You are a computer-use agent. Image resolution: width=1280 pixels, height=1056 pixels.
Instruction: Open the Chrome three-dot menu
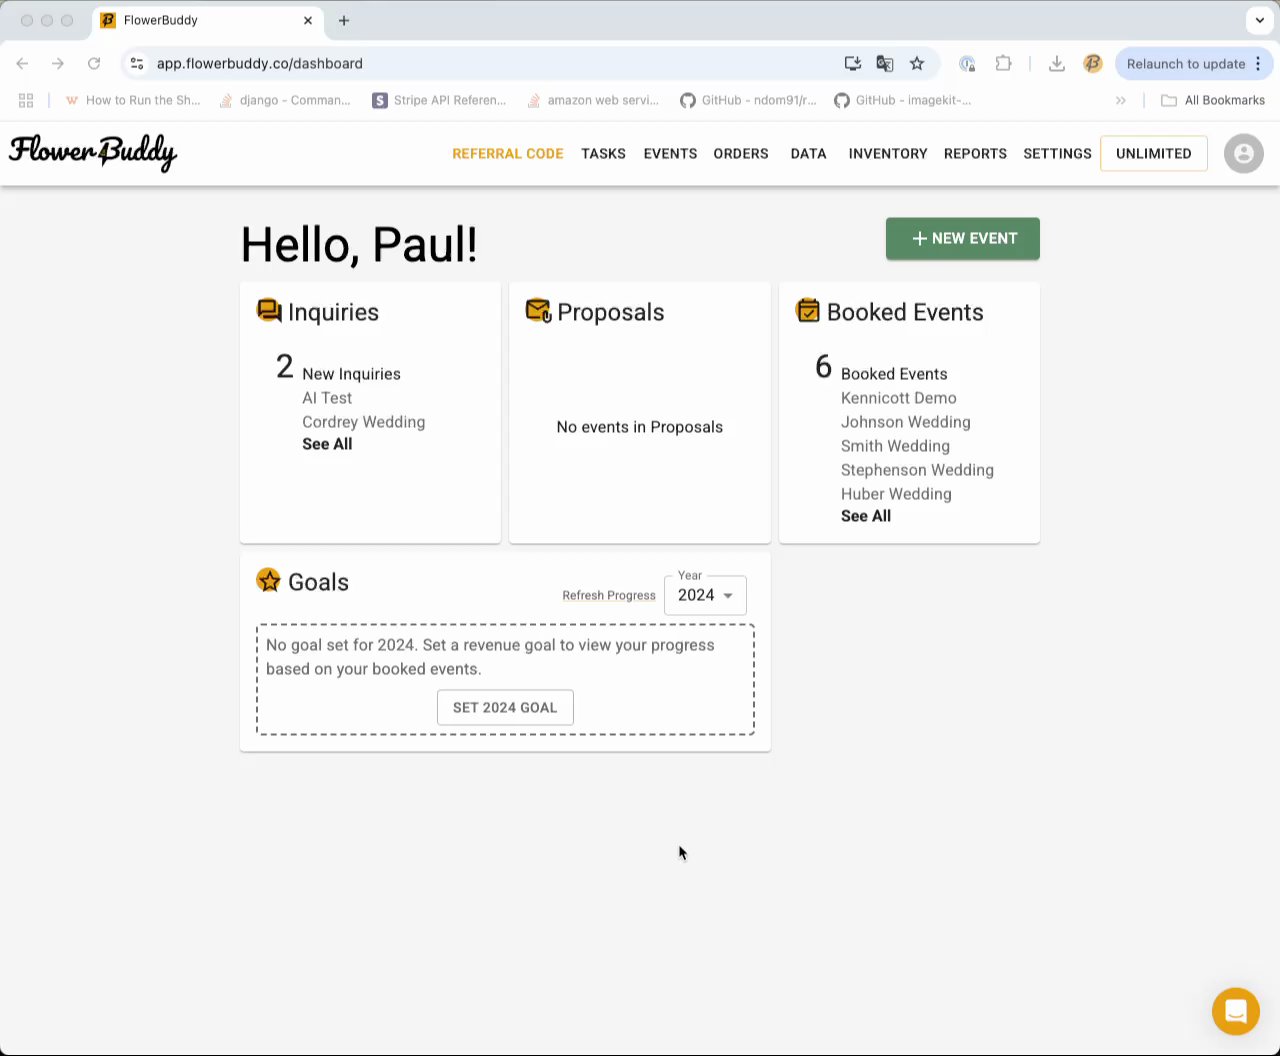coord(1258,63)
